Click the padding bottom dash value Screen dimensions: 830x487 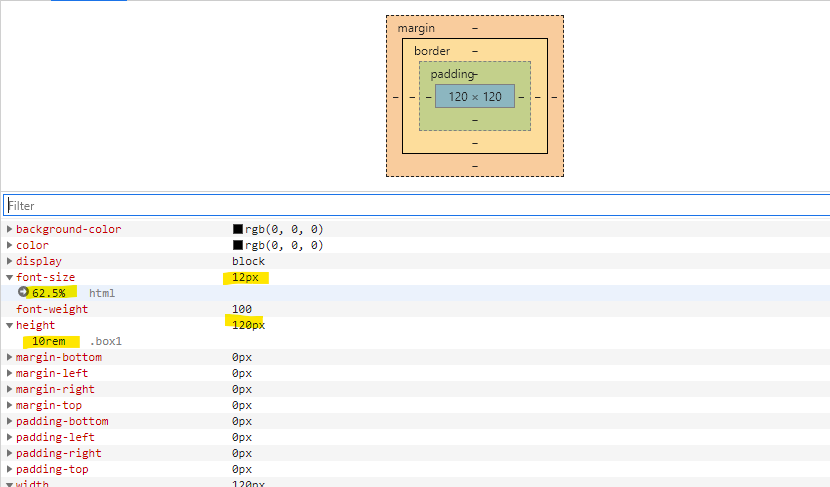475,120
